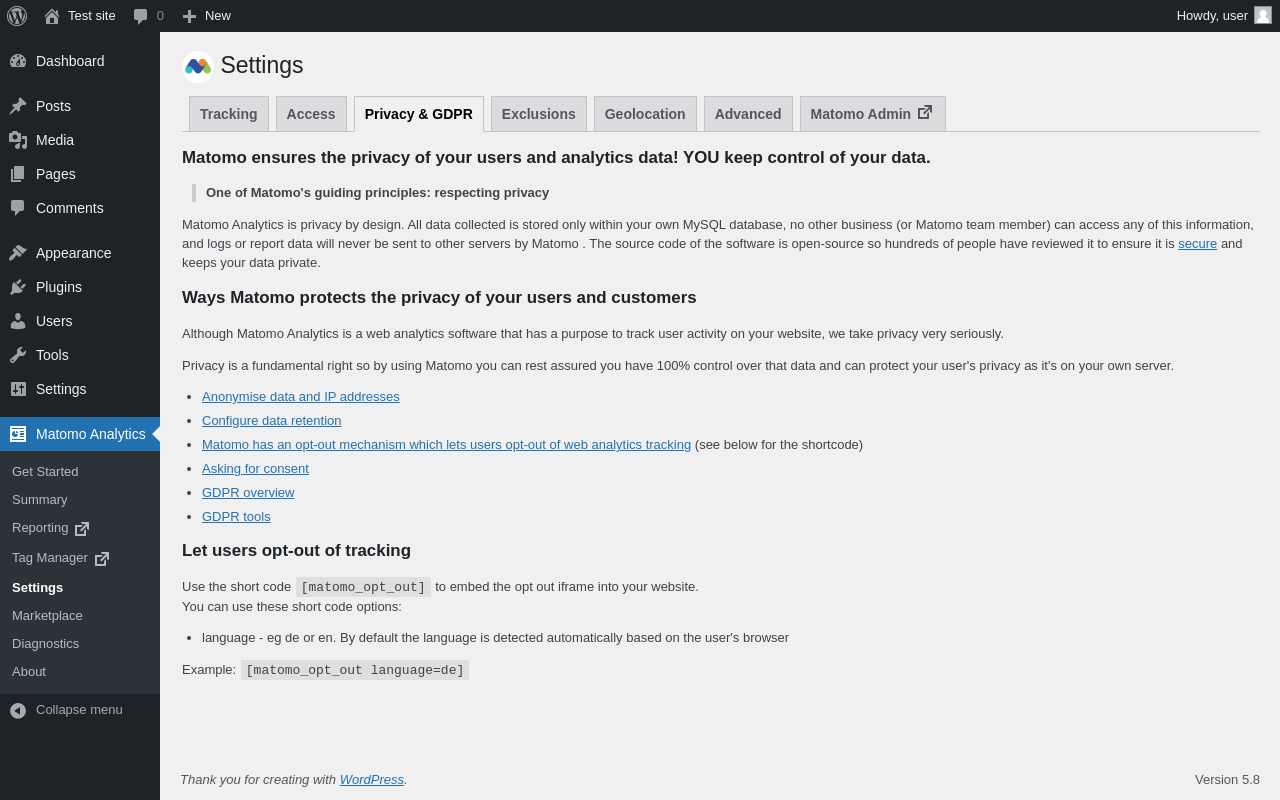1280x800 pixels.
Task: Switch to the Geolocation tab
Action: click(645, 114)
